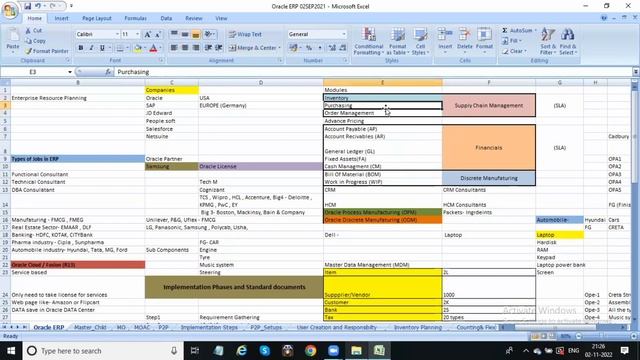This screenshot has height=360, width=640.
Task: Toggle Wrap Text on the cell
Action: [x=245, y=34]
